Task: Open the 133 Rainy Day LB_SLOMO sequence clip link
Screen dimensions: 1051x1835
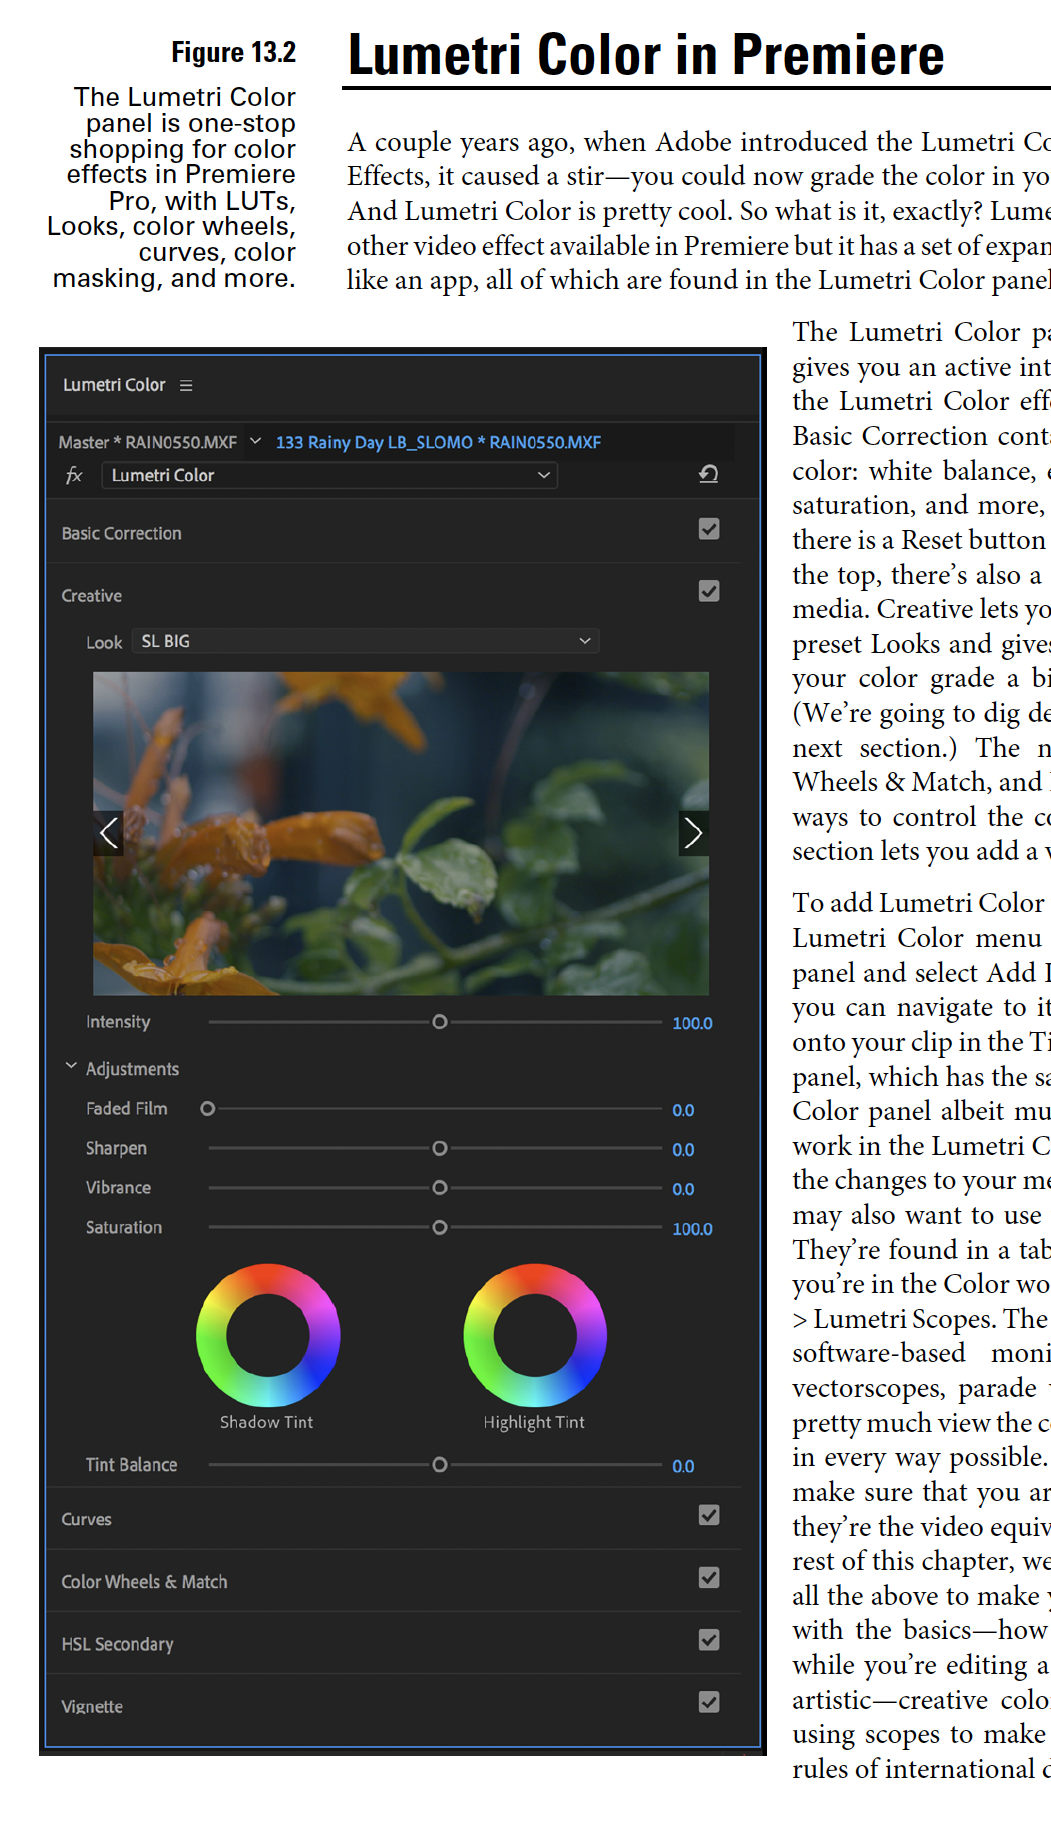Action: 439,442
